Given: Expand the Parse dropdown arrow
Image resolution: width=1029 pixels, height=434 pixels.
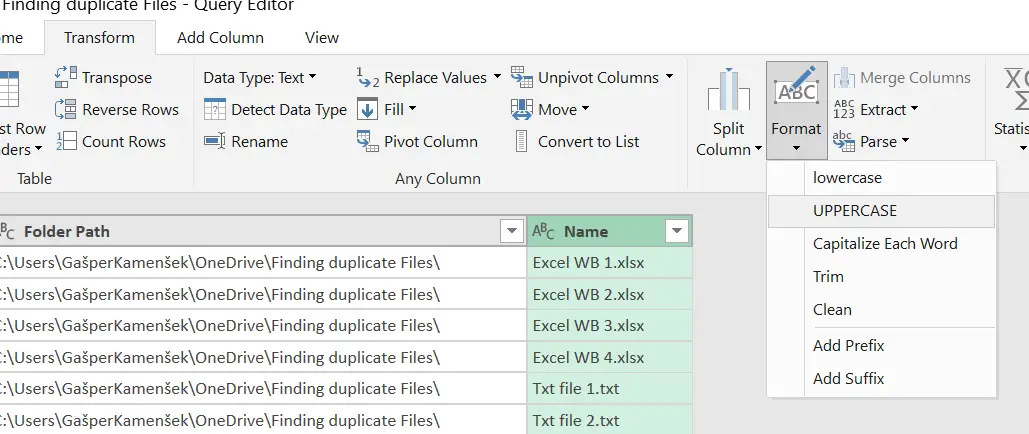Looking at the screenshot, I should coord(905,141).
